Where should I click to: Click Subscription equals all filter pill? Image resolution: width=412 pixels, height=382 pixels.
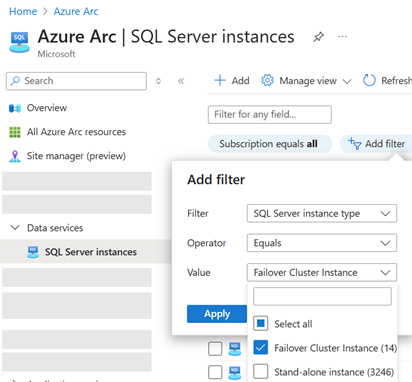(270, 144)
